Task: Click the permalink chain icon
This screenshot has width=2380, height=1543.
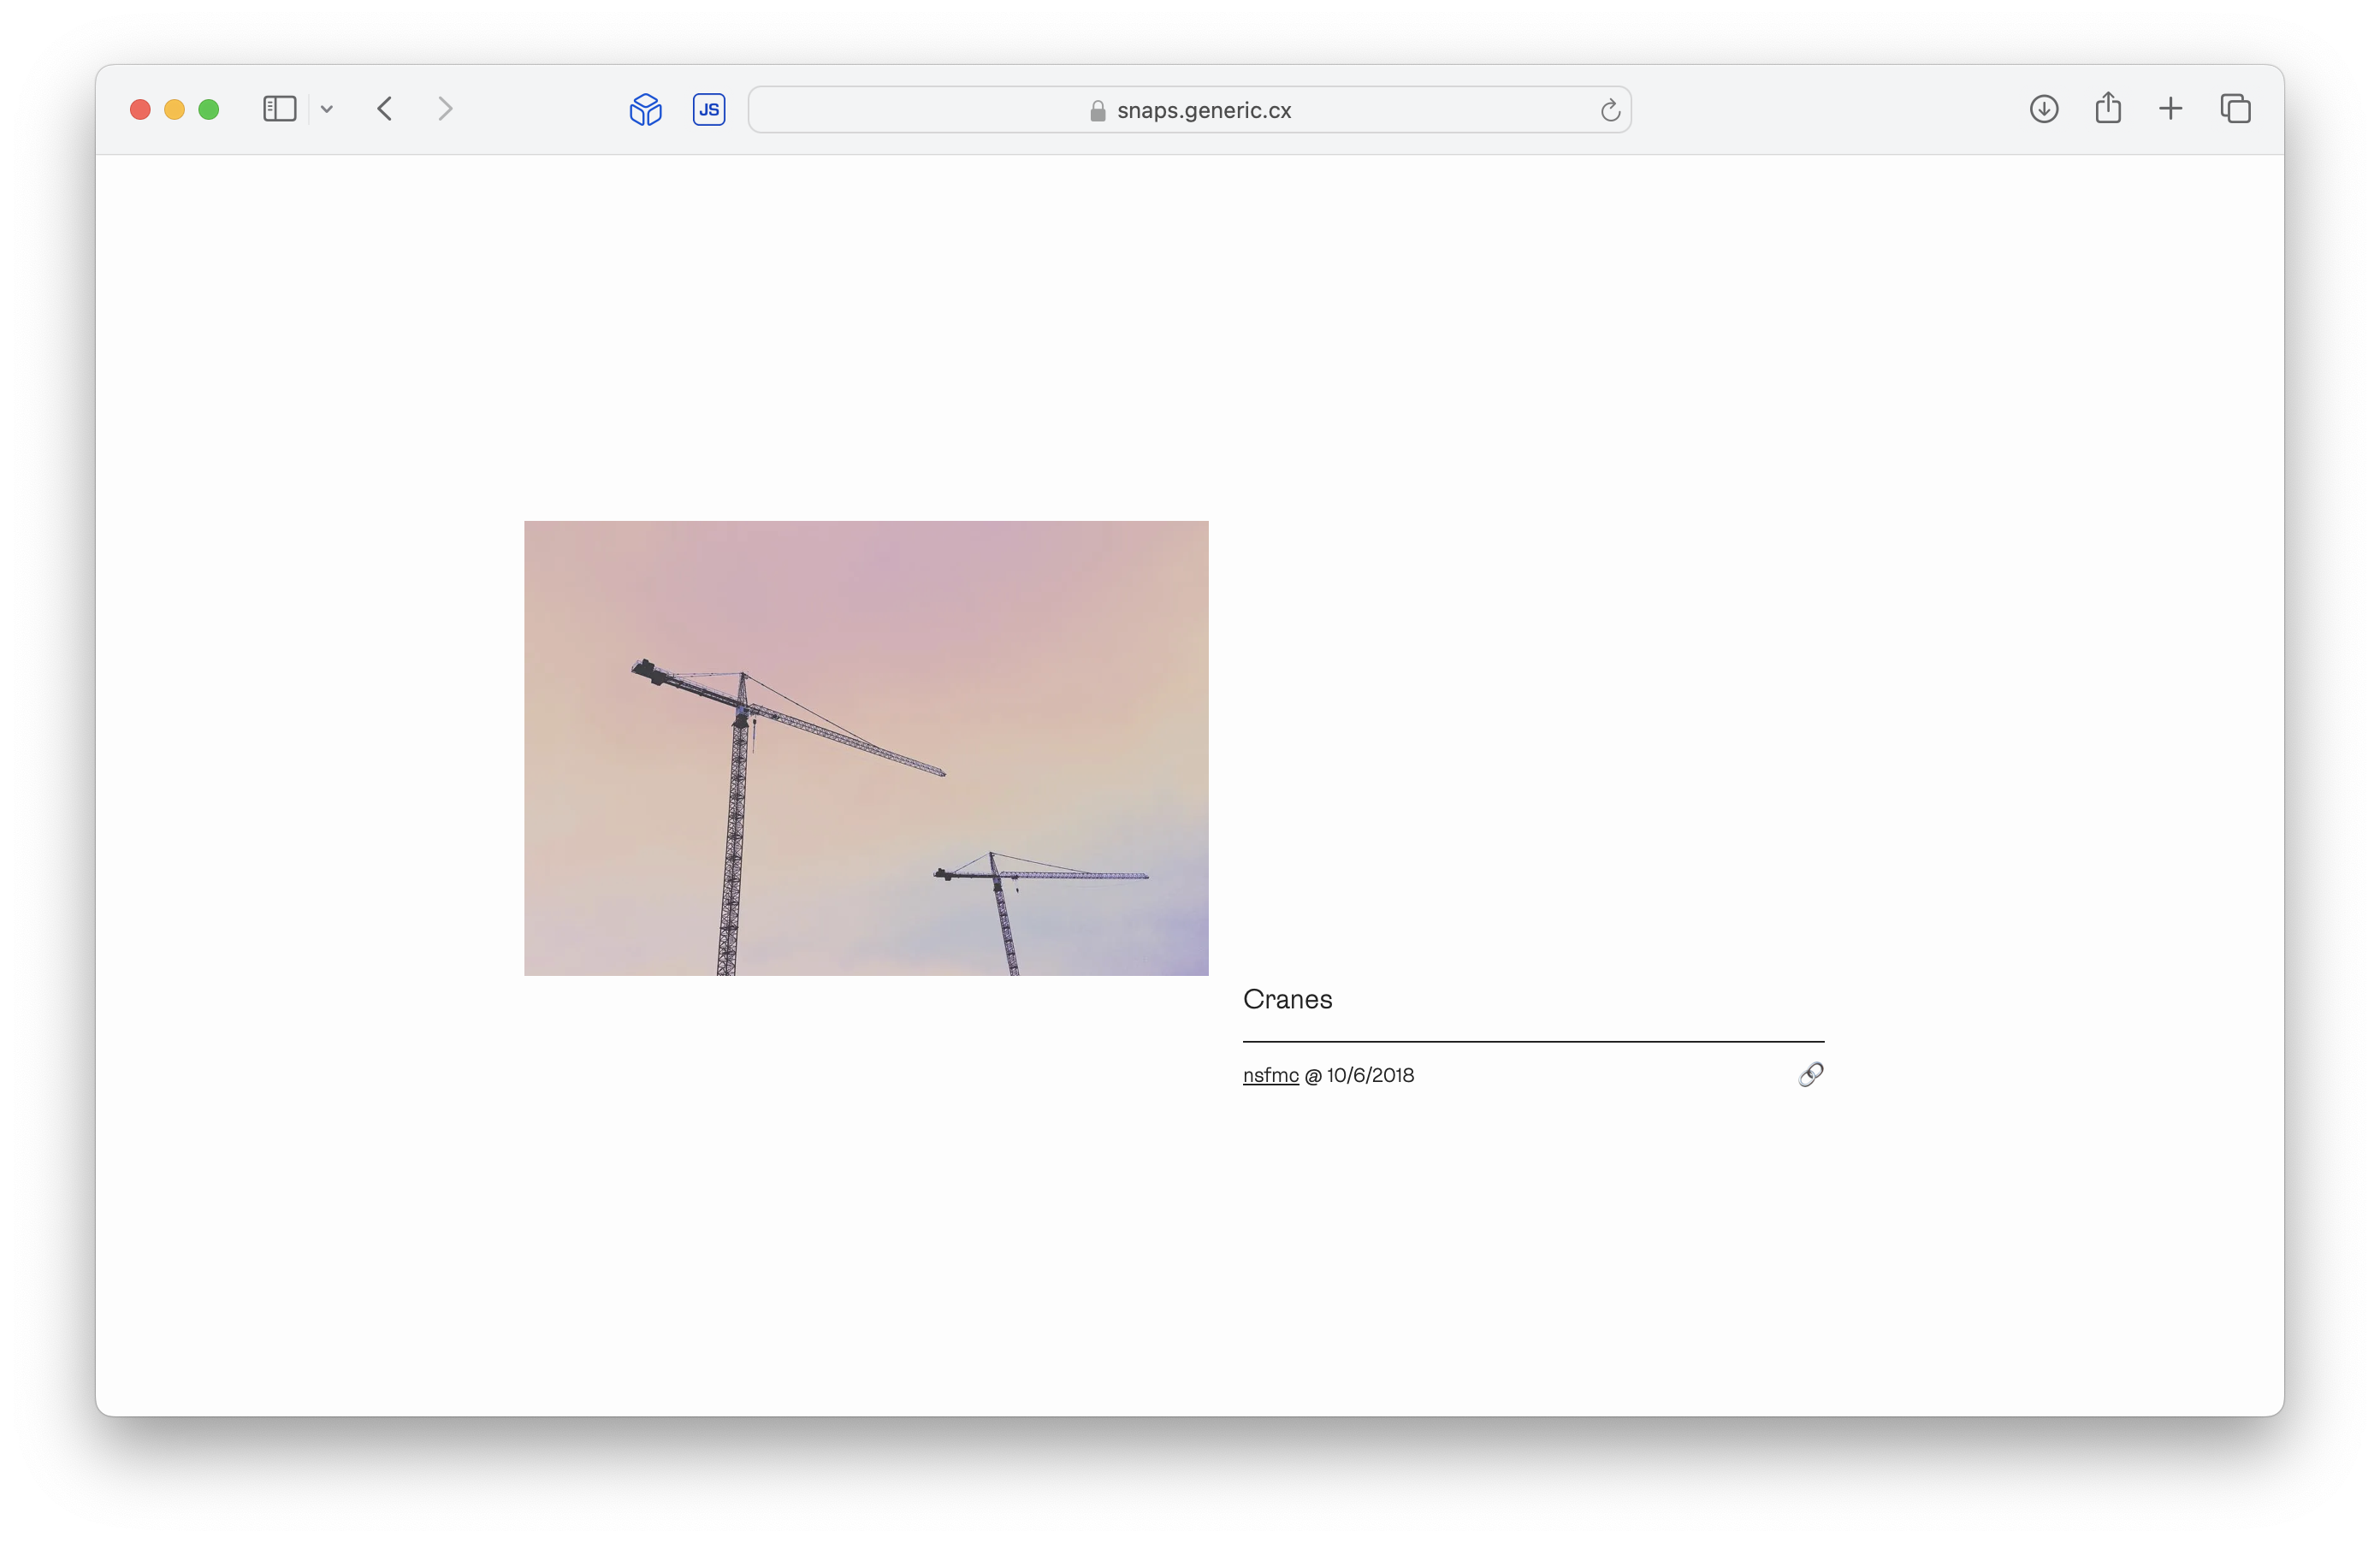Action: point(1810,1075)
